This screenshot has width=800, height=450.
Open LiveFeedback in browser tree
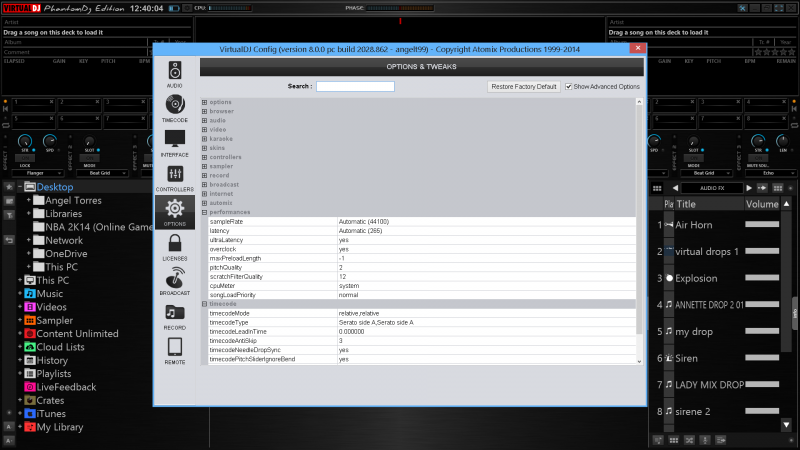tap(66, 387)
